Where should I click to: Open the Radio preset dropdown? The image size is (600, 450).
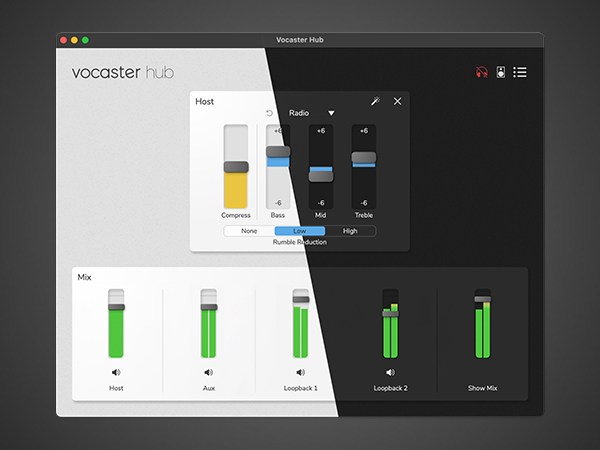click(312, 113)
